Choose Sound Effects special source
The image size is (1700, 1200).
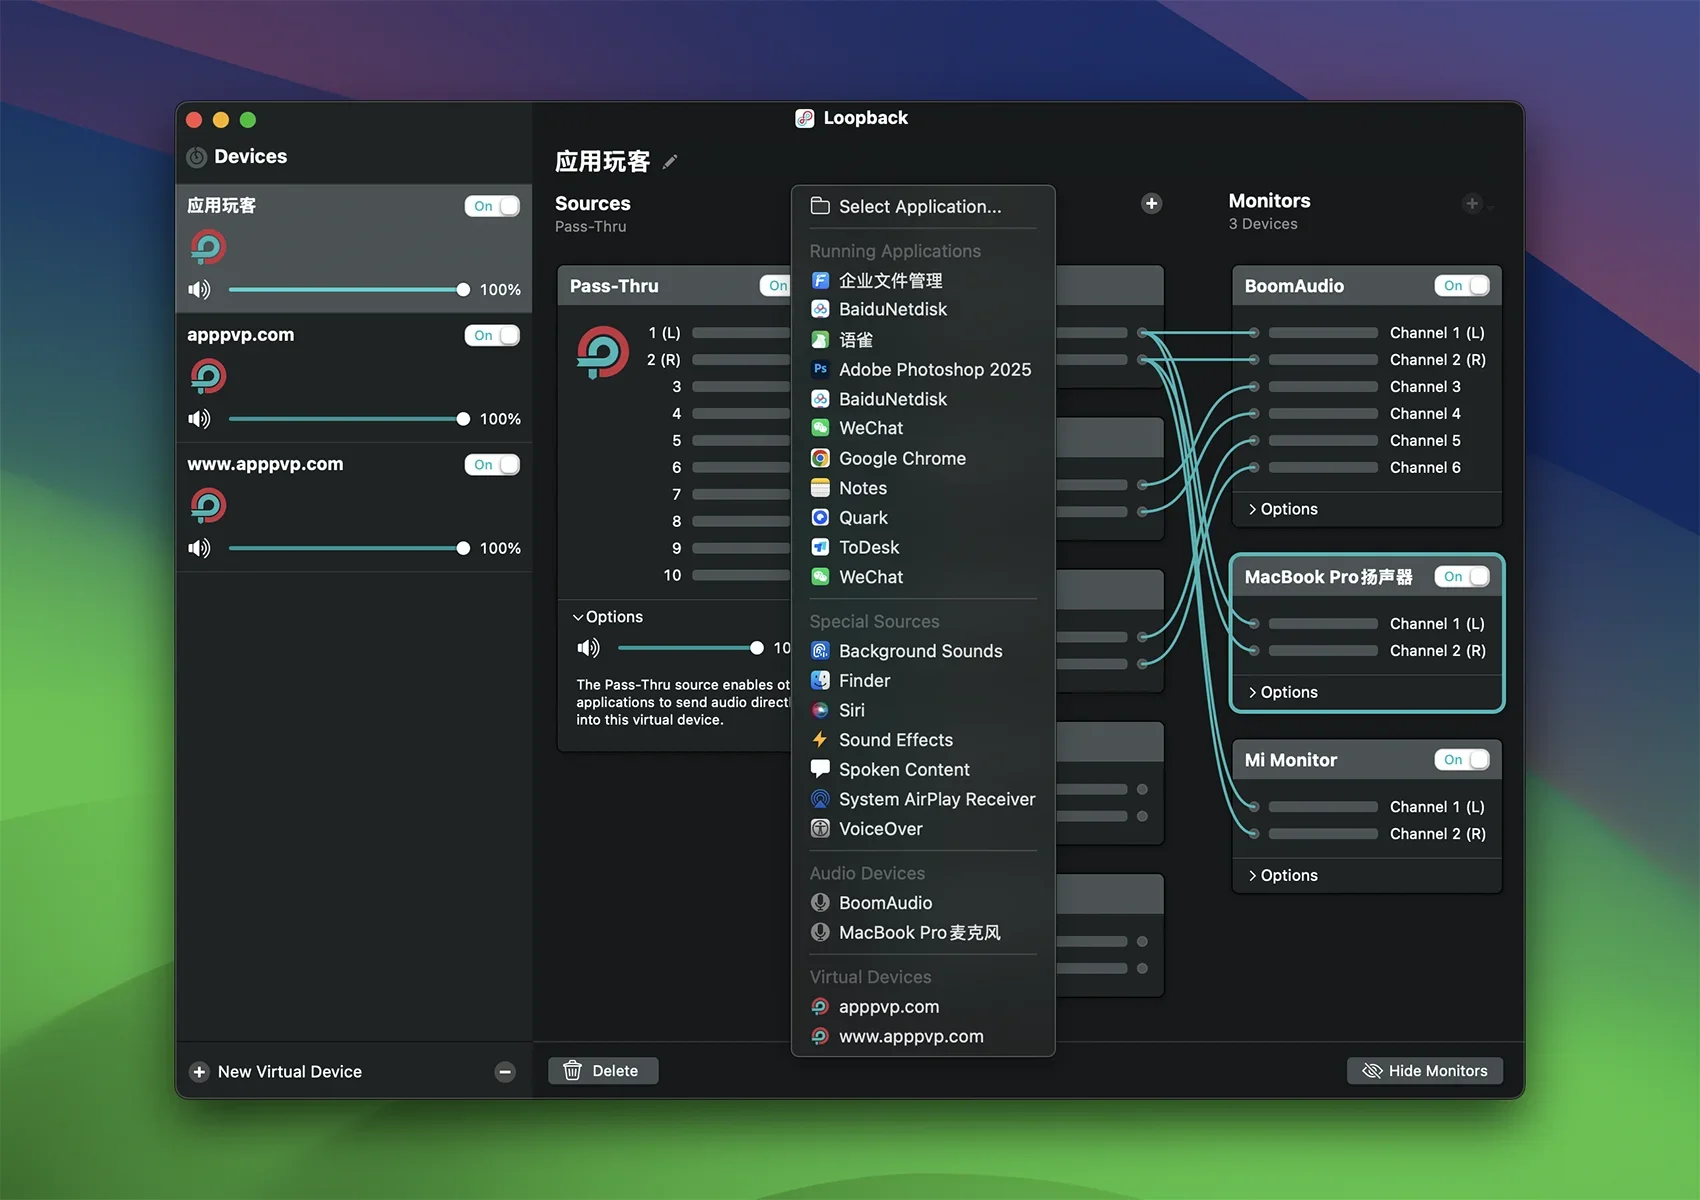click(x=923, y=740)
